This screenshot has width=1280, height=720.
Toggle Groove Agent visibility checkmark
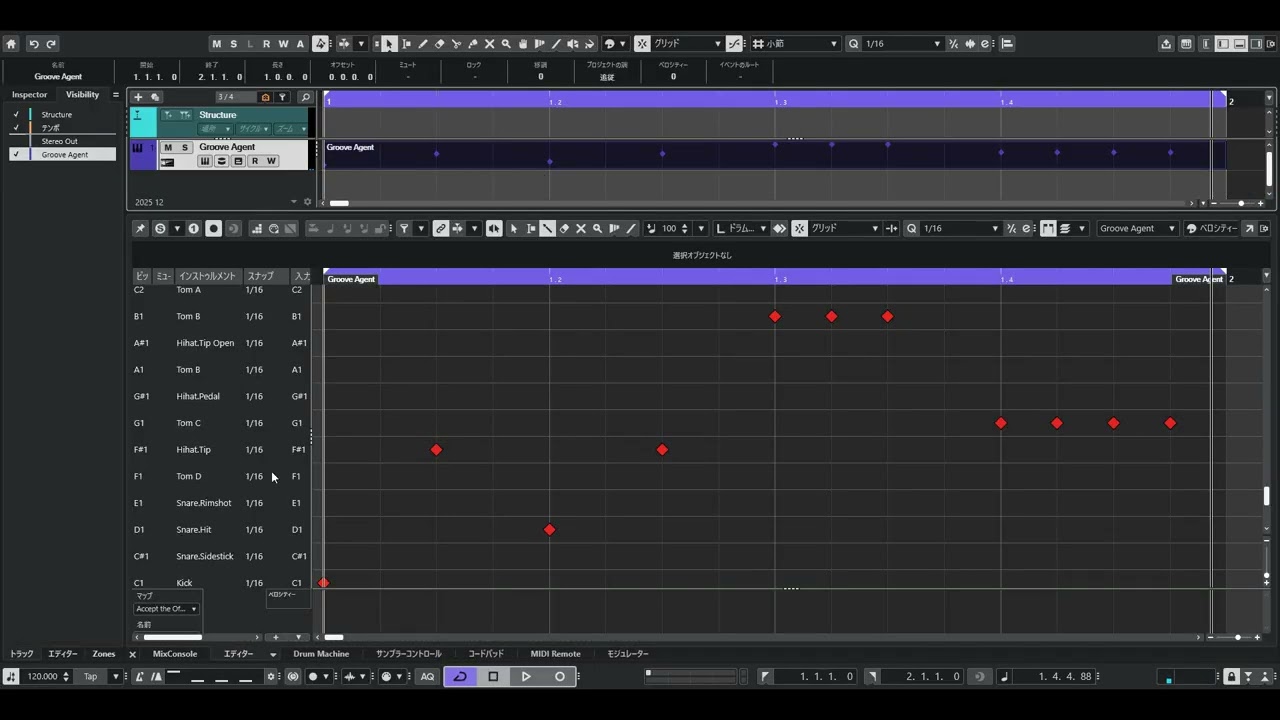click(x=16, y=155)
